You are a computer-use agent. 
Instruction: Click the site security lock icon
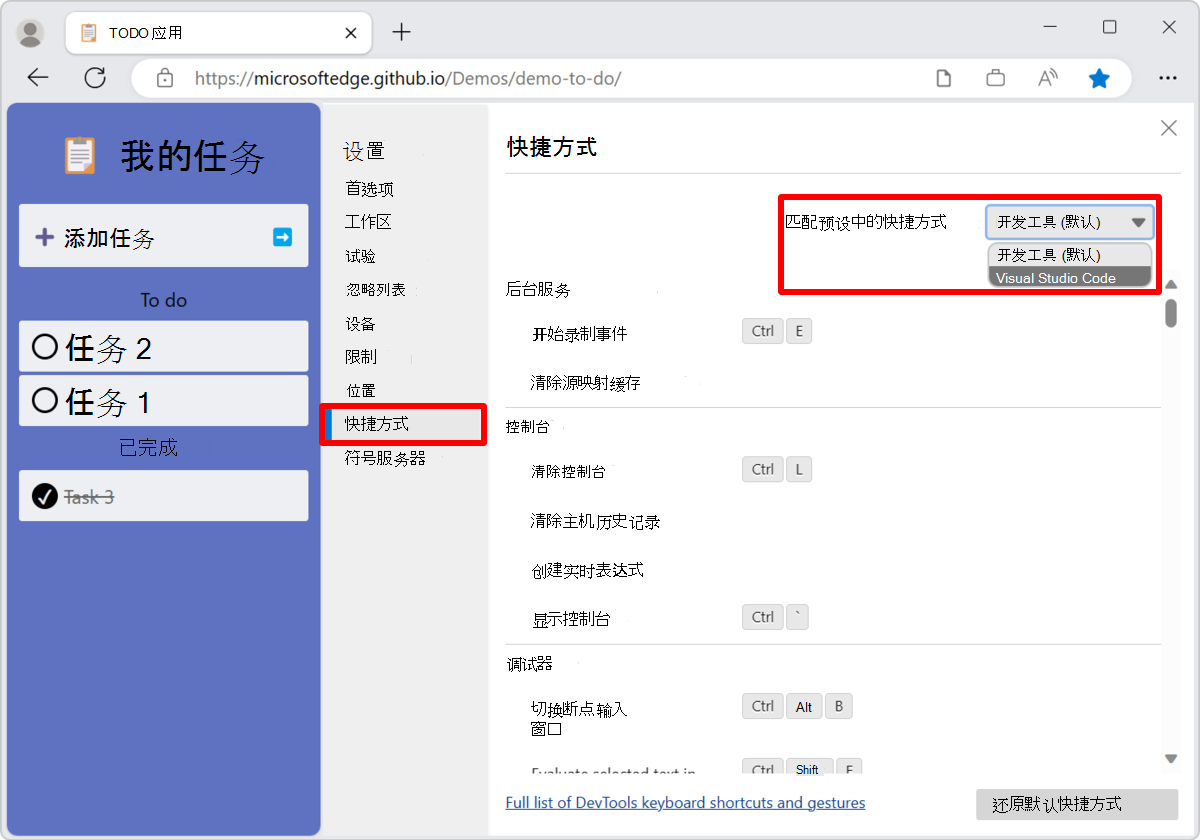pyautogui.click(x=164, y=76)
